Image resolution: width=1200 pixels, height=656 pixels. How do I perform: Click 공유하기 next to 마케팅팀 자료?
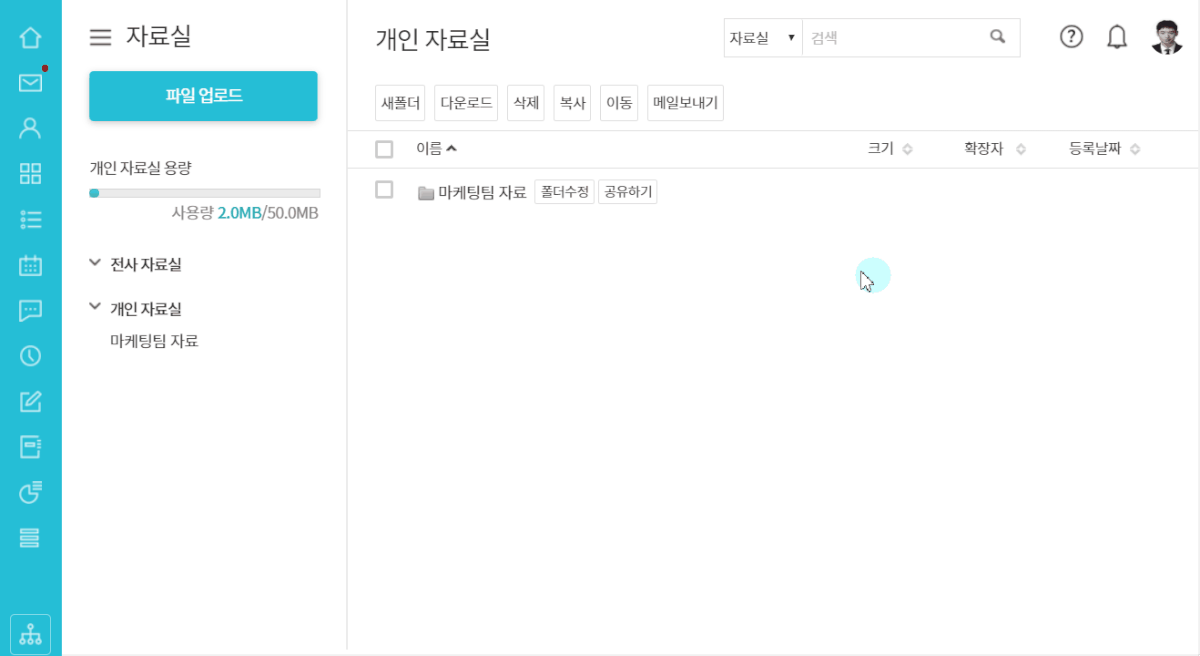point(628,192)
